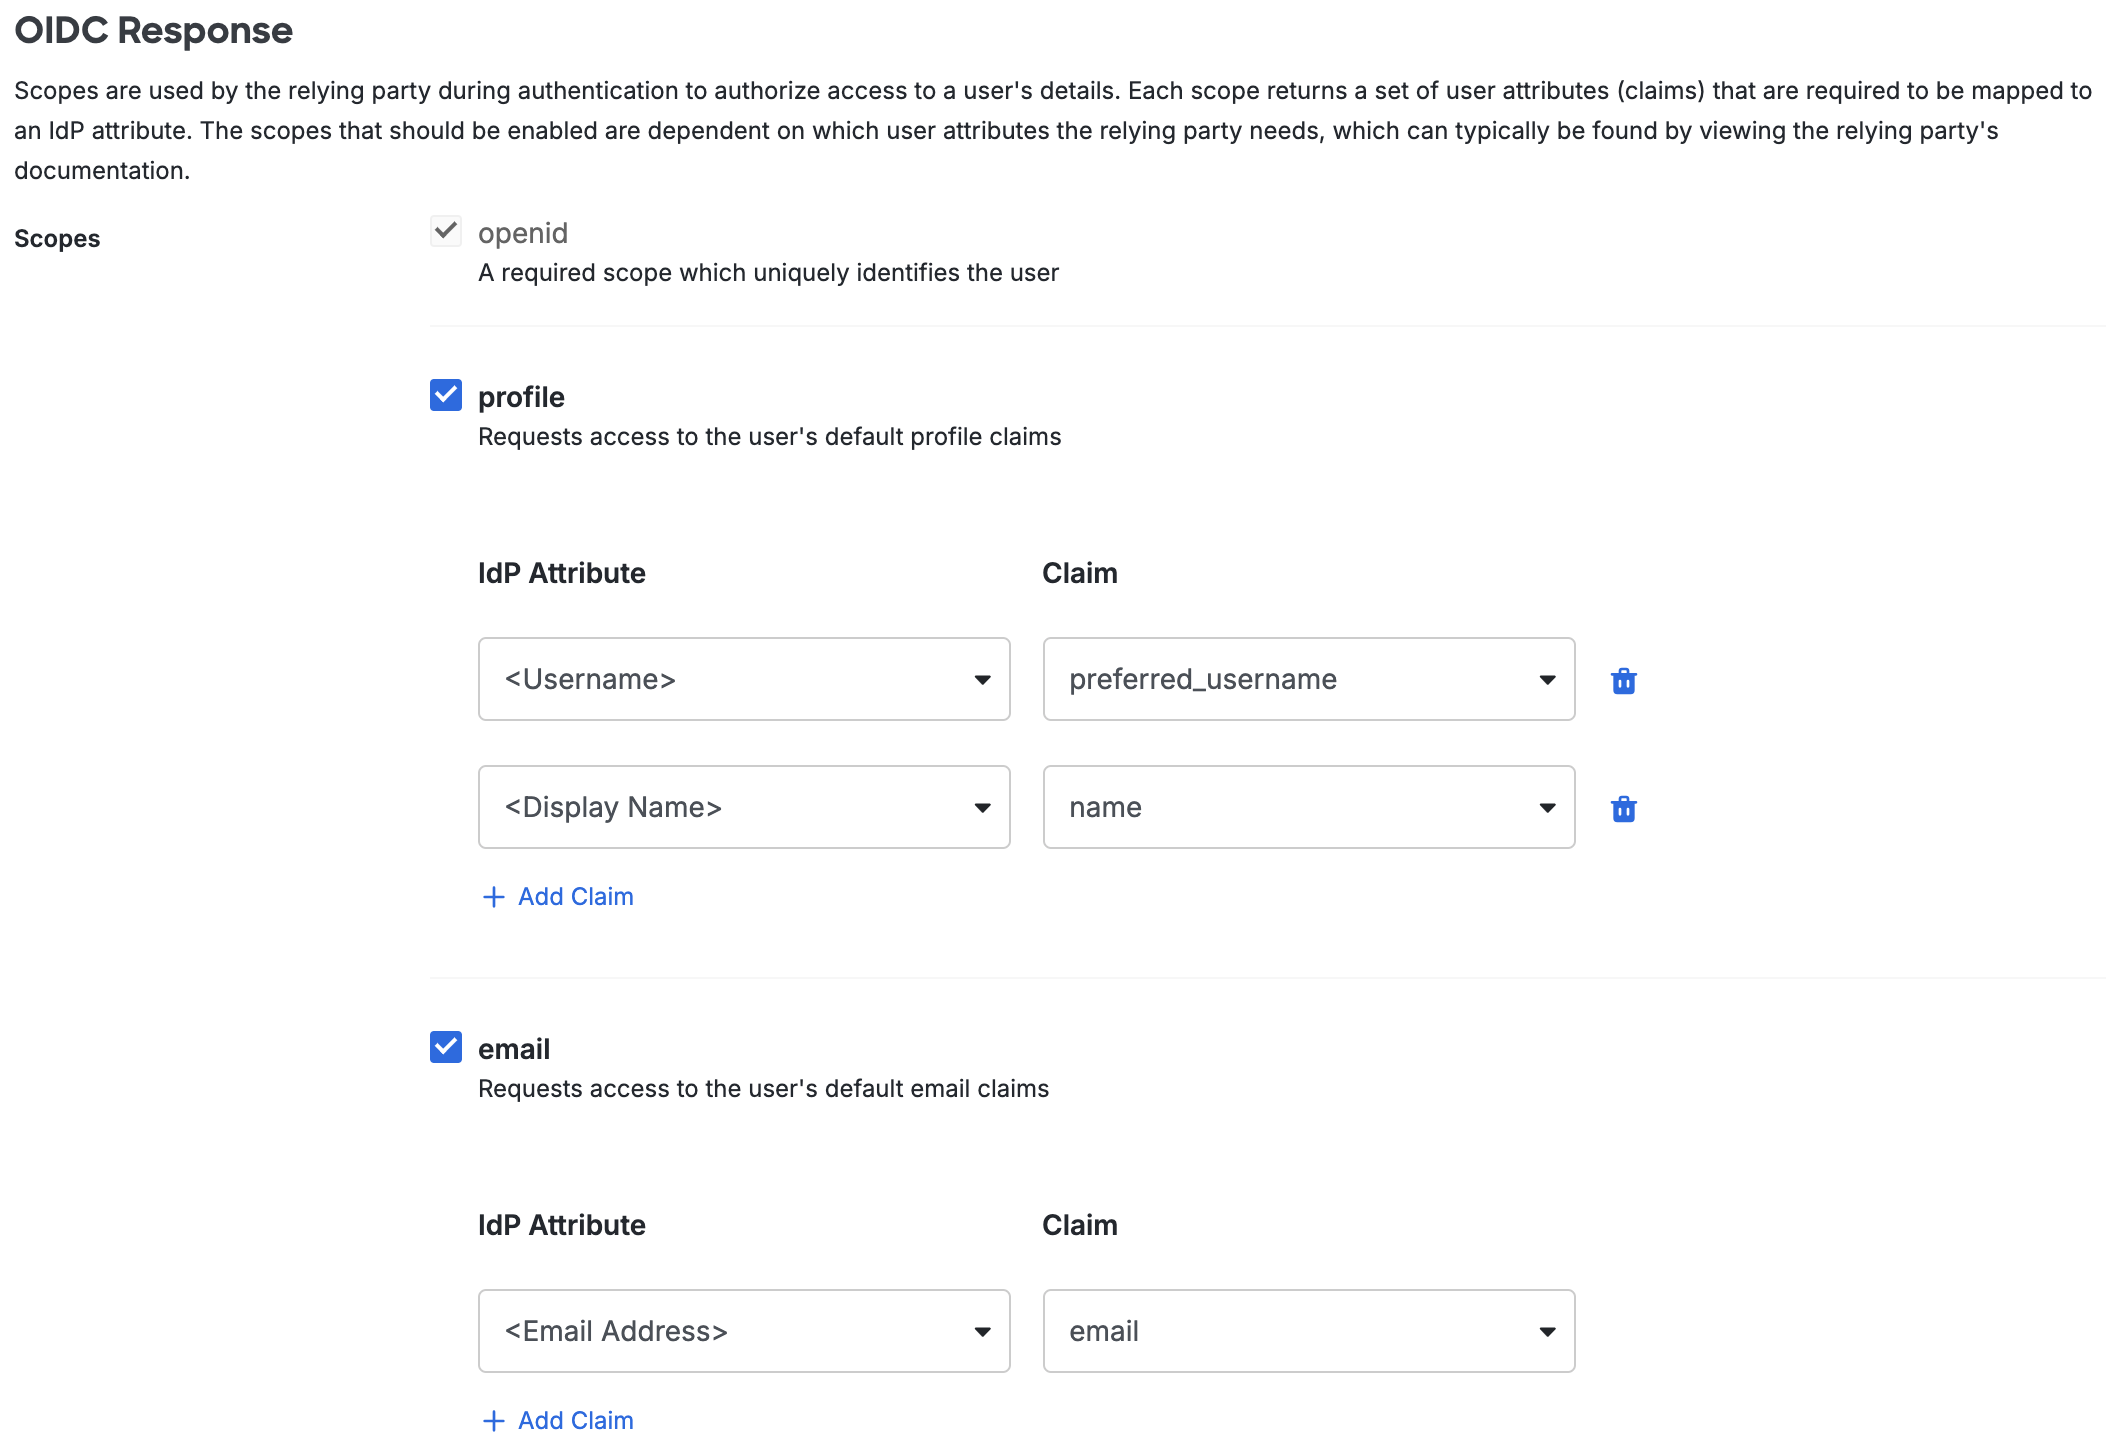Open the email claim dropdown
This screenshot has height=1448, width=2106.
click(1309, 1331)
